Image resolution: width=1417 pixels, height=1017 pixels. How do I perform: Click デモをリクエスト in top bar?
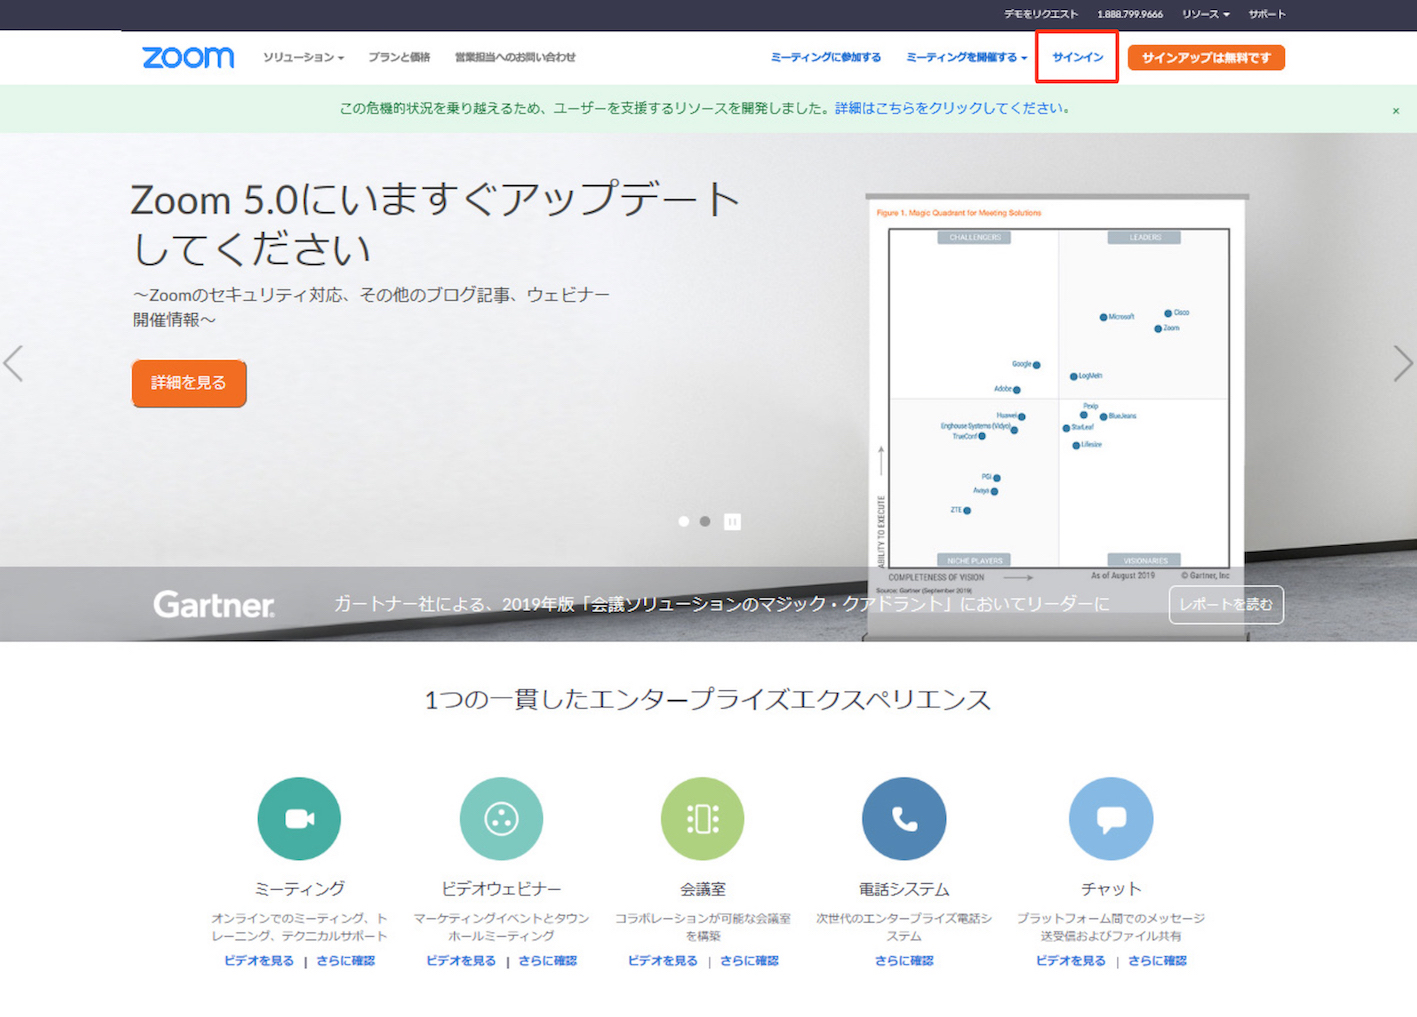pyautogui.click(x=1041, y=14)
